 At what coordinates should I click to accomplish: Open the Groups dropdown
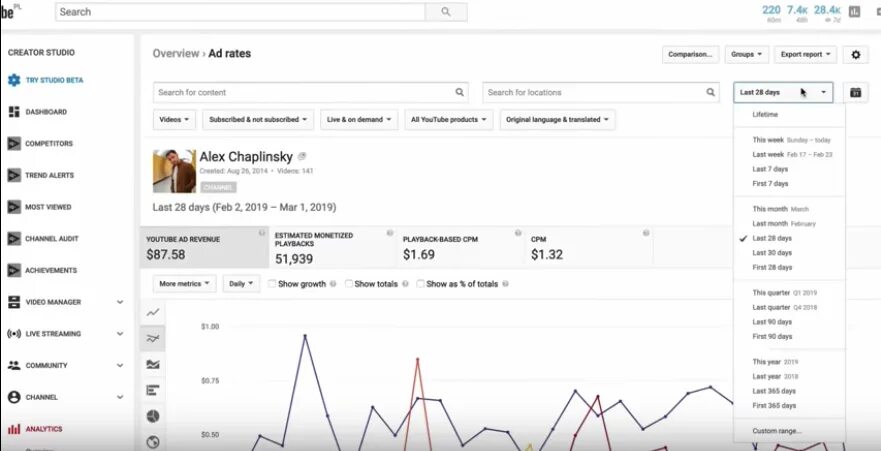746,54
